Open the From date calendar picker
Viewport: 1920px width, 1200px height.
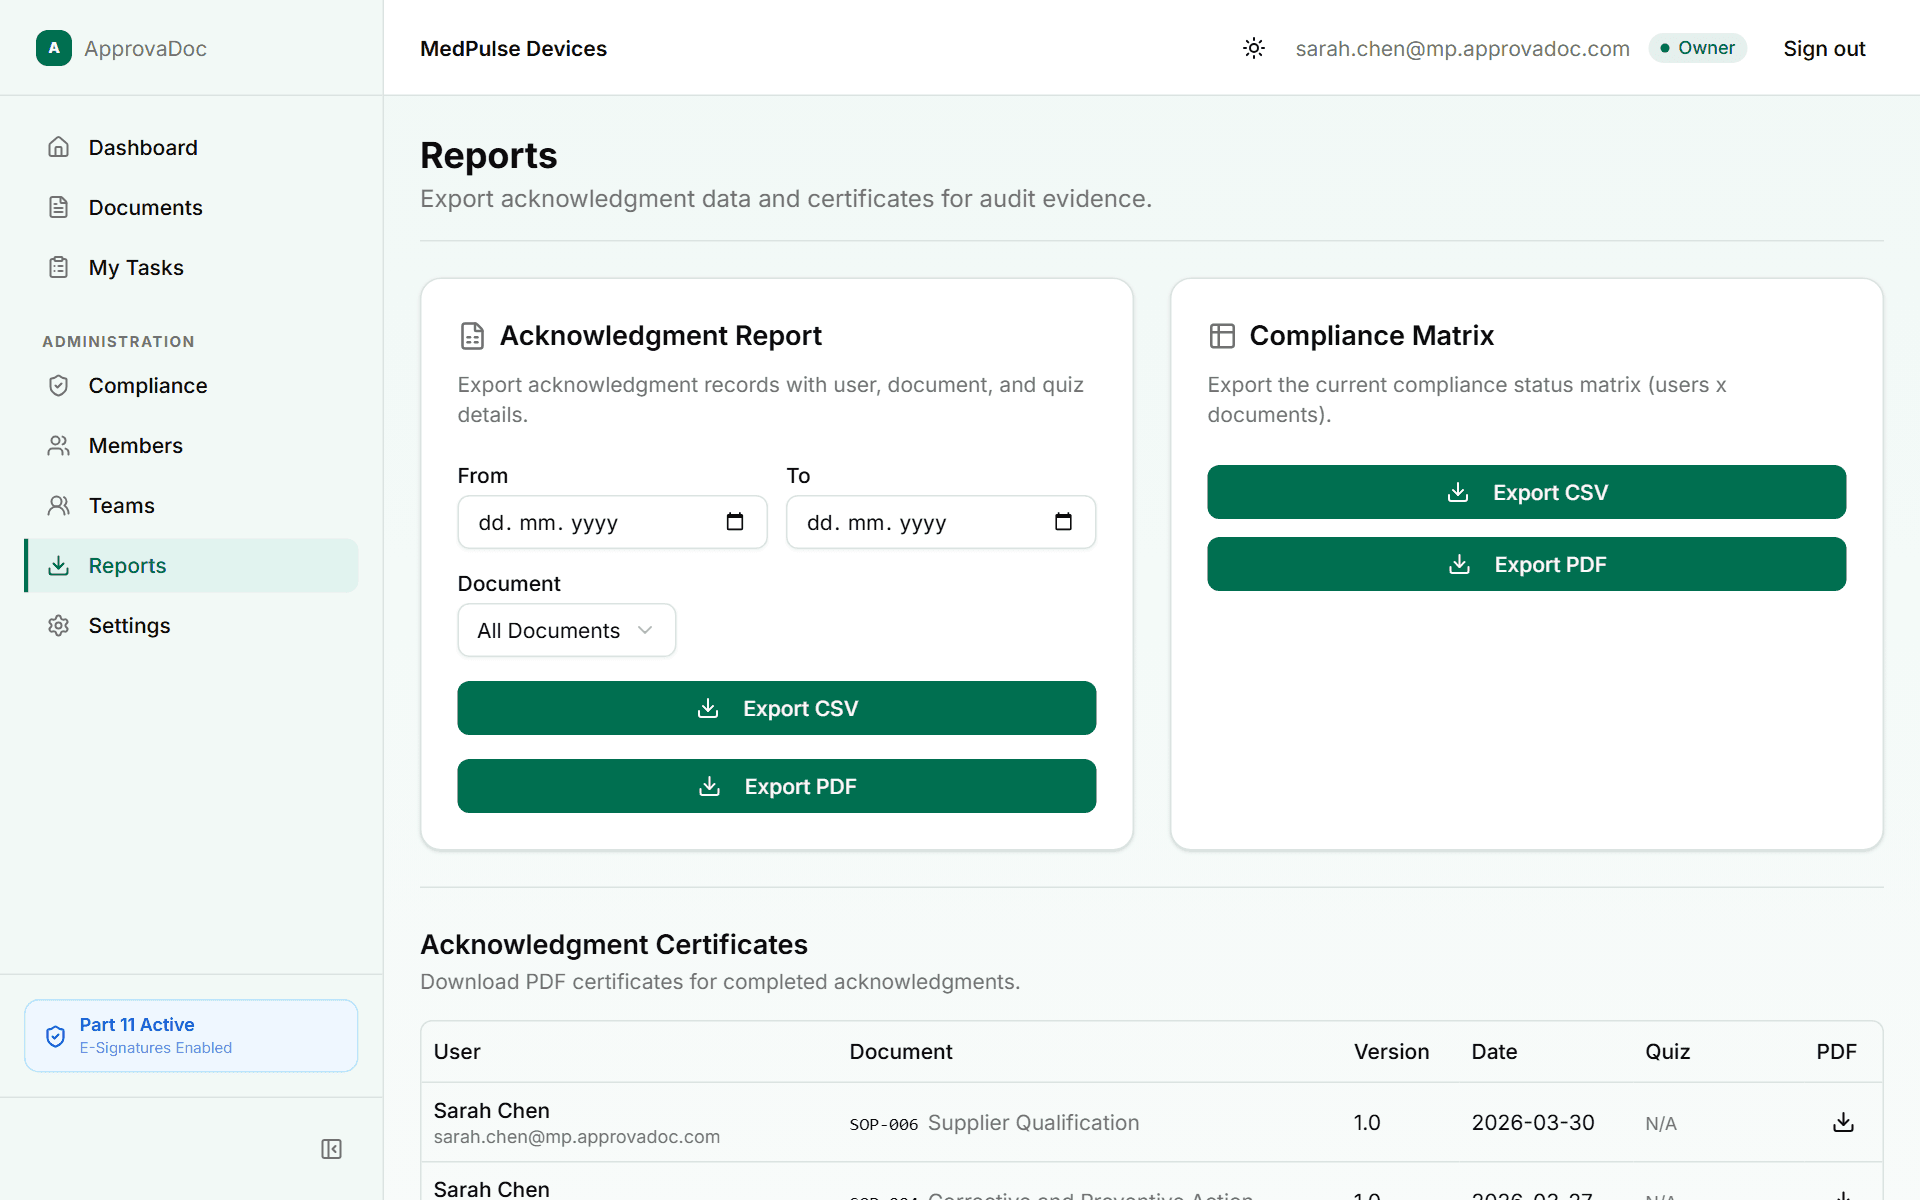pyautogui.click(x=736, y=521)
